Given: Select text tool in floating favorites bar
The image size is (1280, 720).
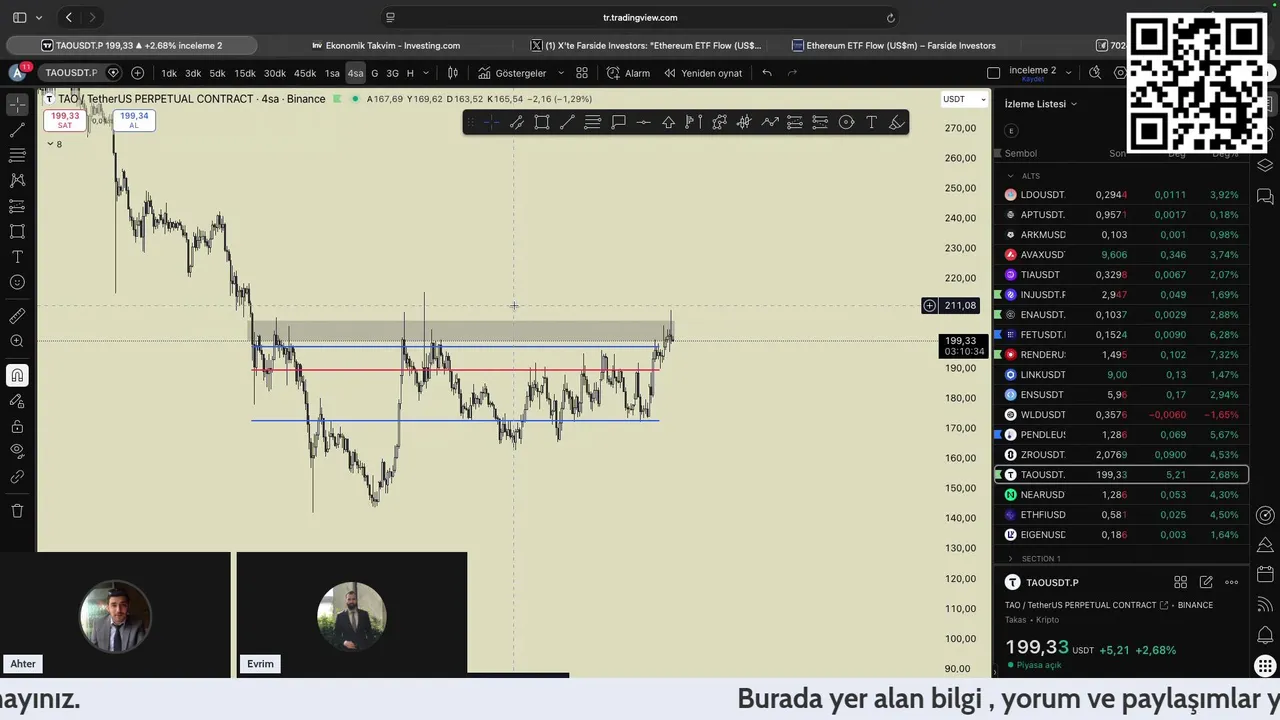Looking at the screenshot, I should [871, 122].
